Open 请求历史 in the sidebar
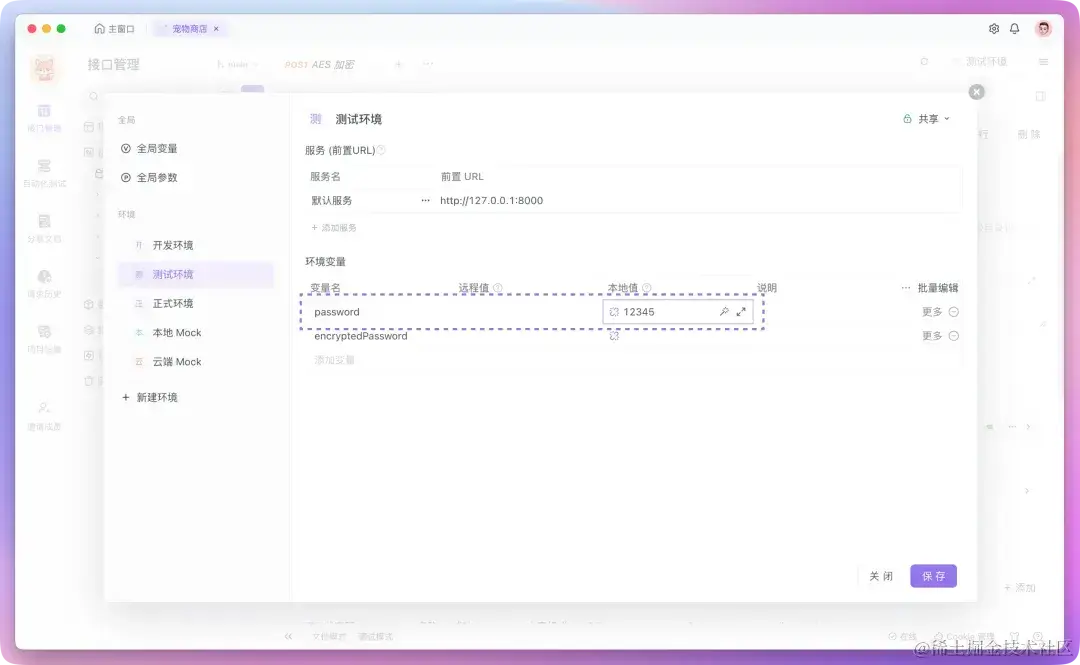Image resolution: width=1080 pixels, height=665 pixels. (x=44, y=283)
